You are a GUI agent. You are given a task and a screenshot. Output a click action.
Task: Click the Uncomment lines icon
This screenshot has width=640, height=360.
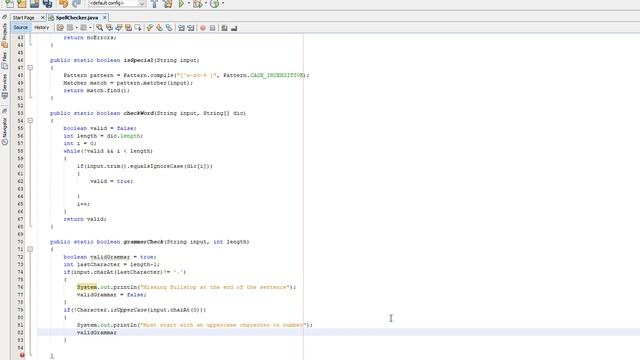[x=234, y=28]
